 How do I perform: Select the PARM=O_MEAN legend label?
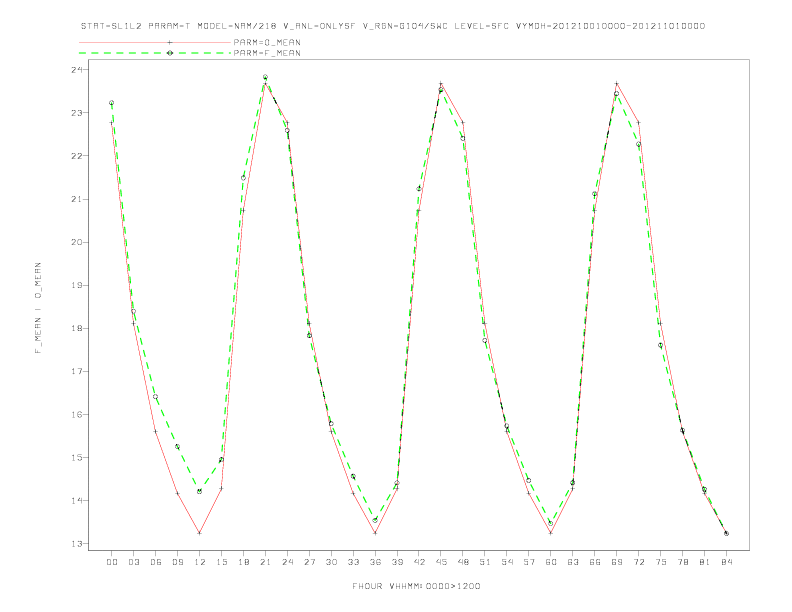(267, 42)
